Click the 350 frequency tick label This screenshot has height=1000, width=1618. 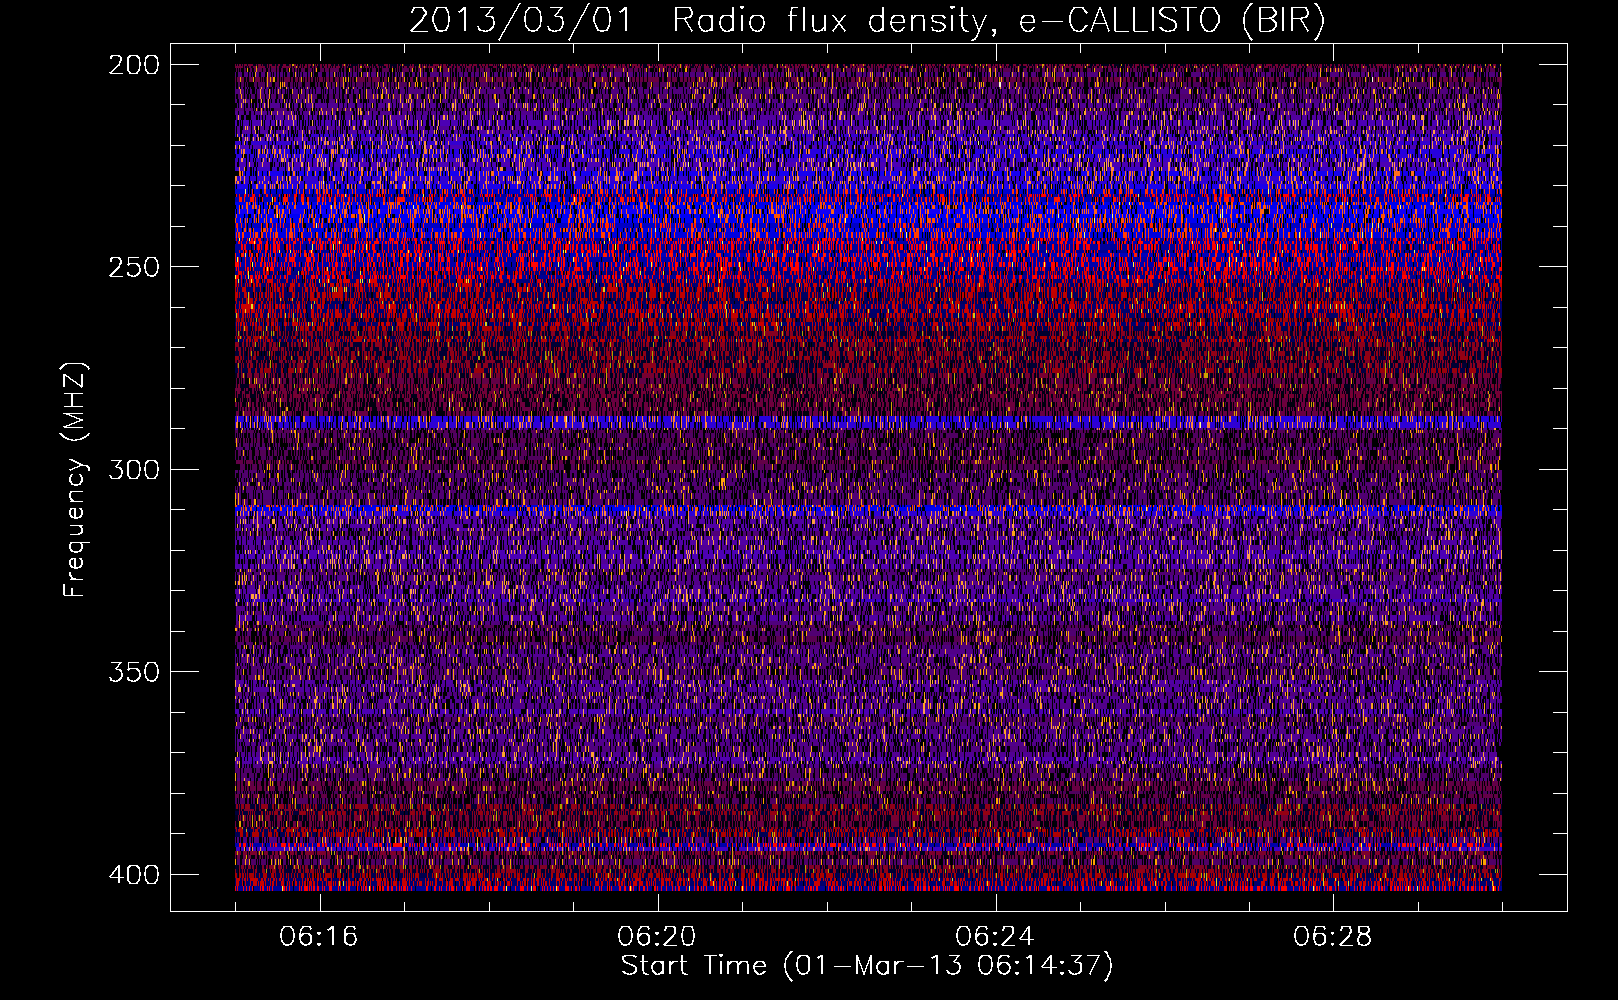click(133, 672)
